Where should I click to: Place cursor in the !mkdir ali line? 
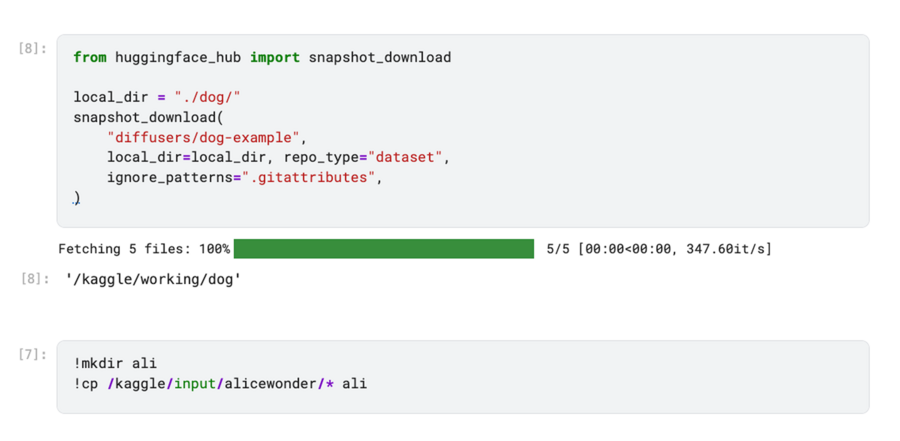[x=115, y=363]
